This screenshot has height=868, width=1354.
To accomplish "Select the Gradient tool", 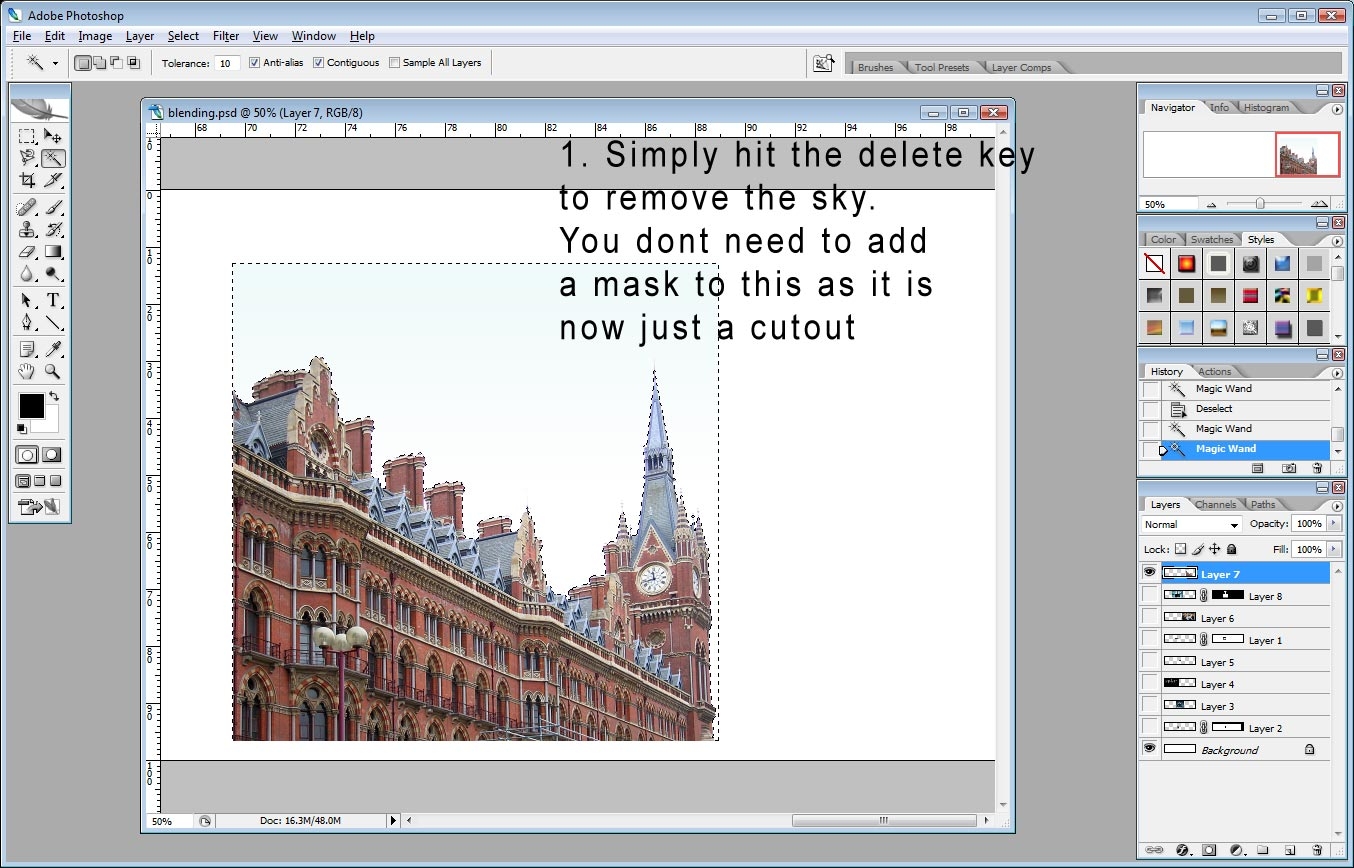I will (x=53, y=252).
